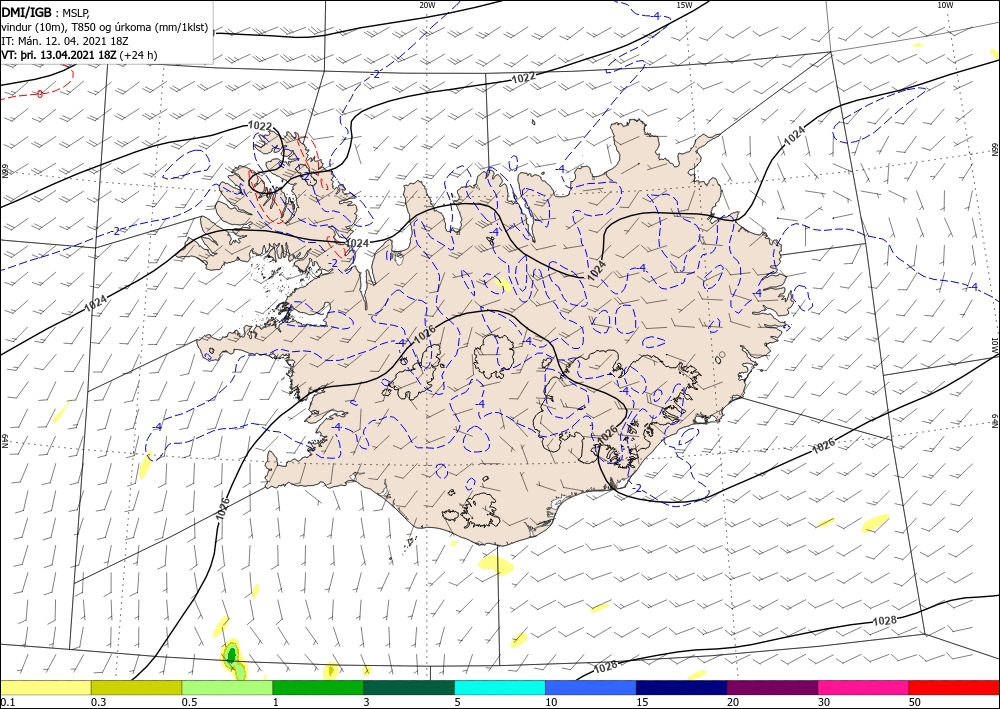
Task: Click the 1026 label southeast of Iceland over sea
Action: pyautogui.click(x=823, y=446)
